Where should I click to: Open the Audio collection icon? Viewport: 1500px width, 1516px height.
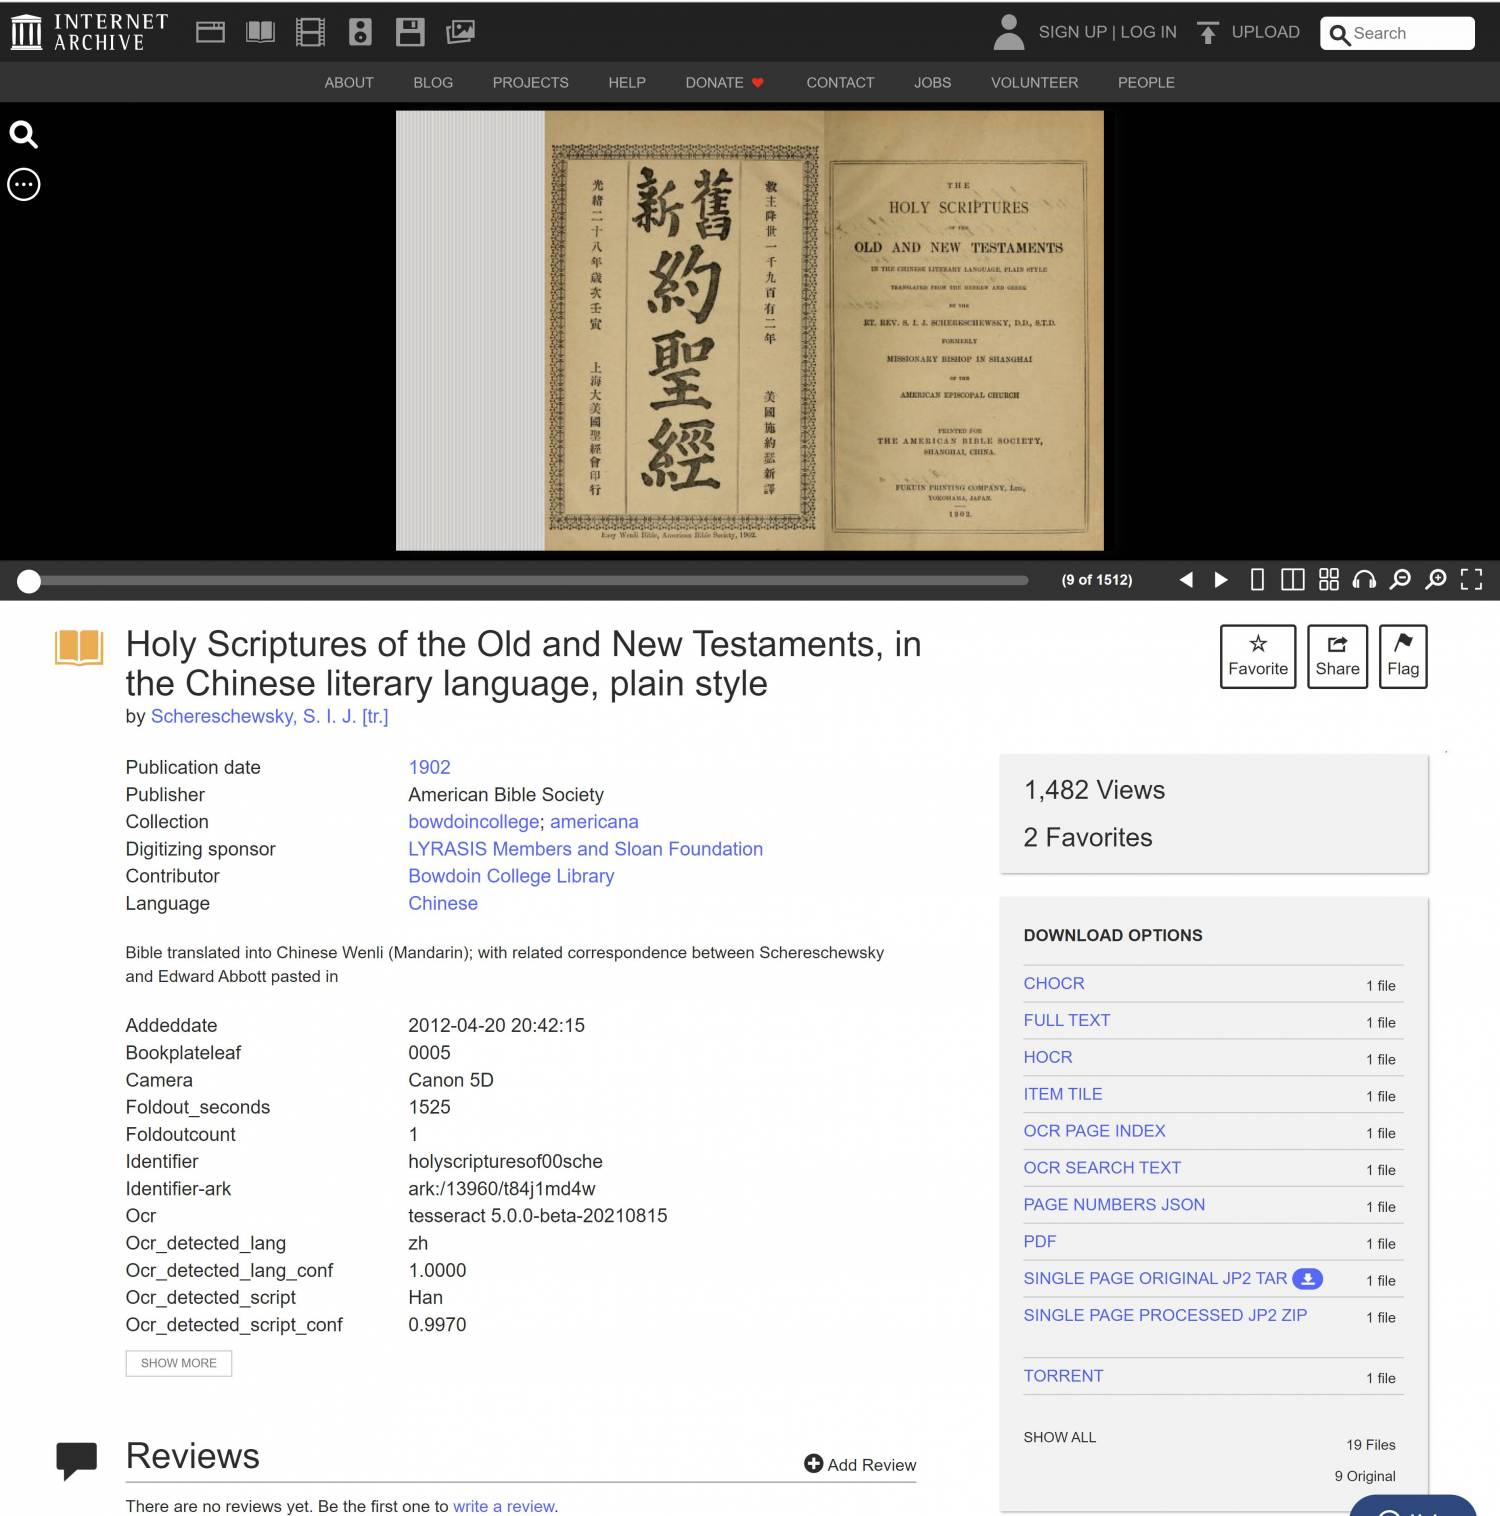tap(359, 31)
